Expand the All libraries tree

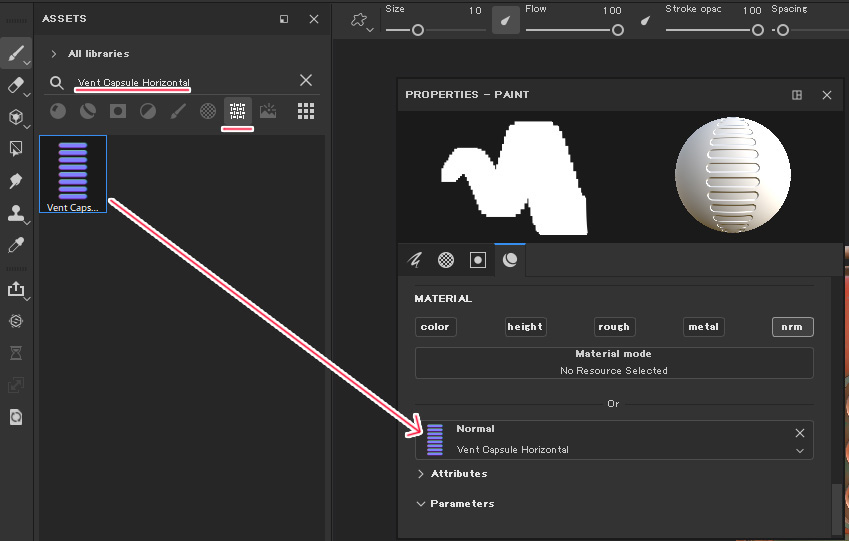click(53, 54)
